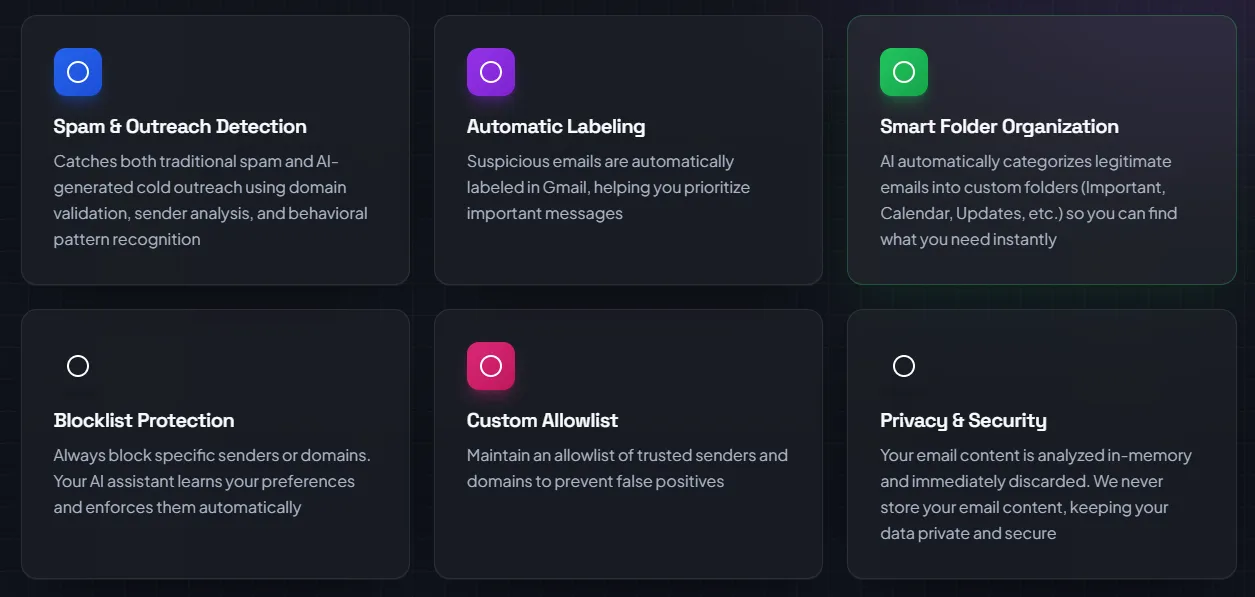Click the Custom Allowlist title
This screenshot has width=1255, height=597.
(543, 421)
